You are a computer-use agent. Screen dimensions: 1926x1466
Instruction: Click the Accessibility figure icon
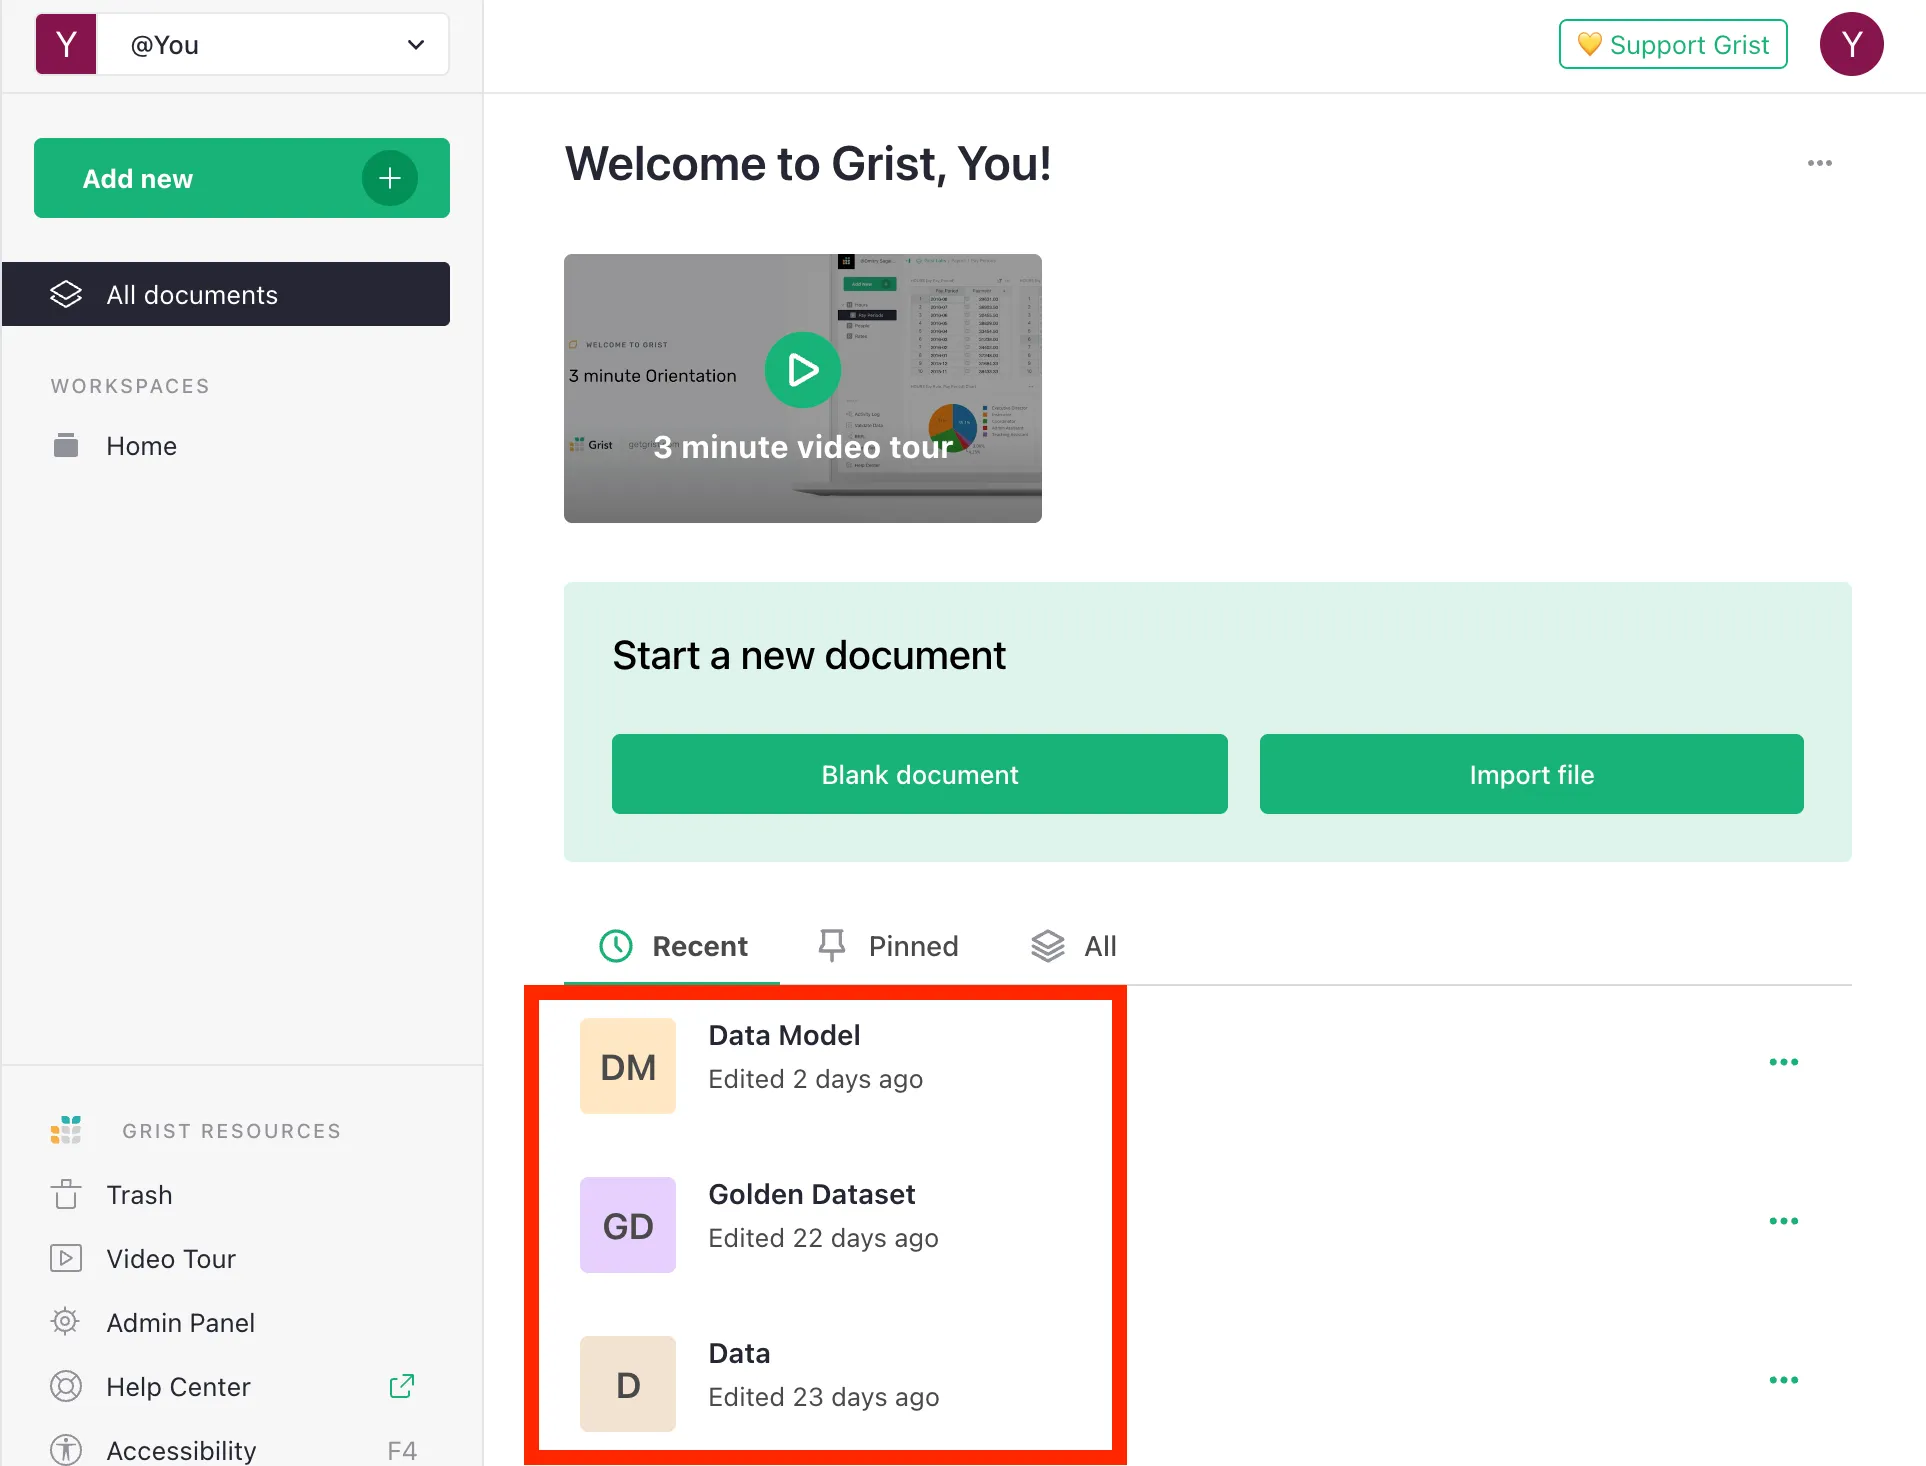(66, 1450)
